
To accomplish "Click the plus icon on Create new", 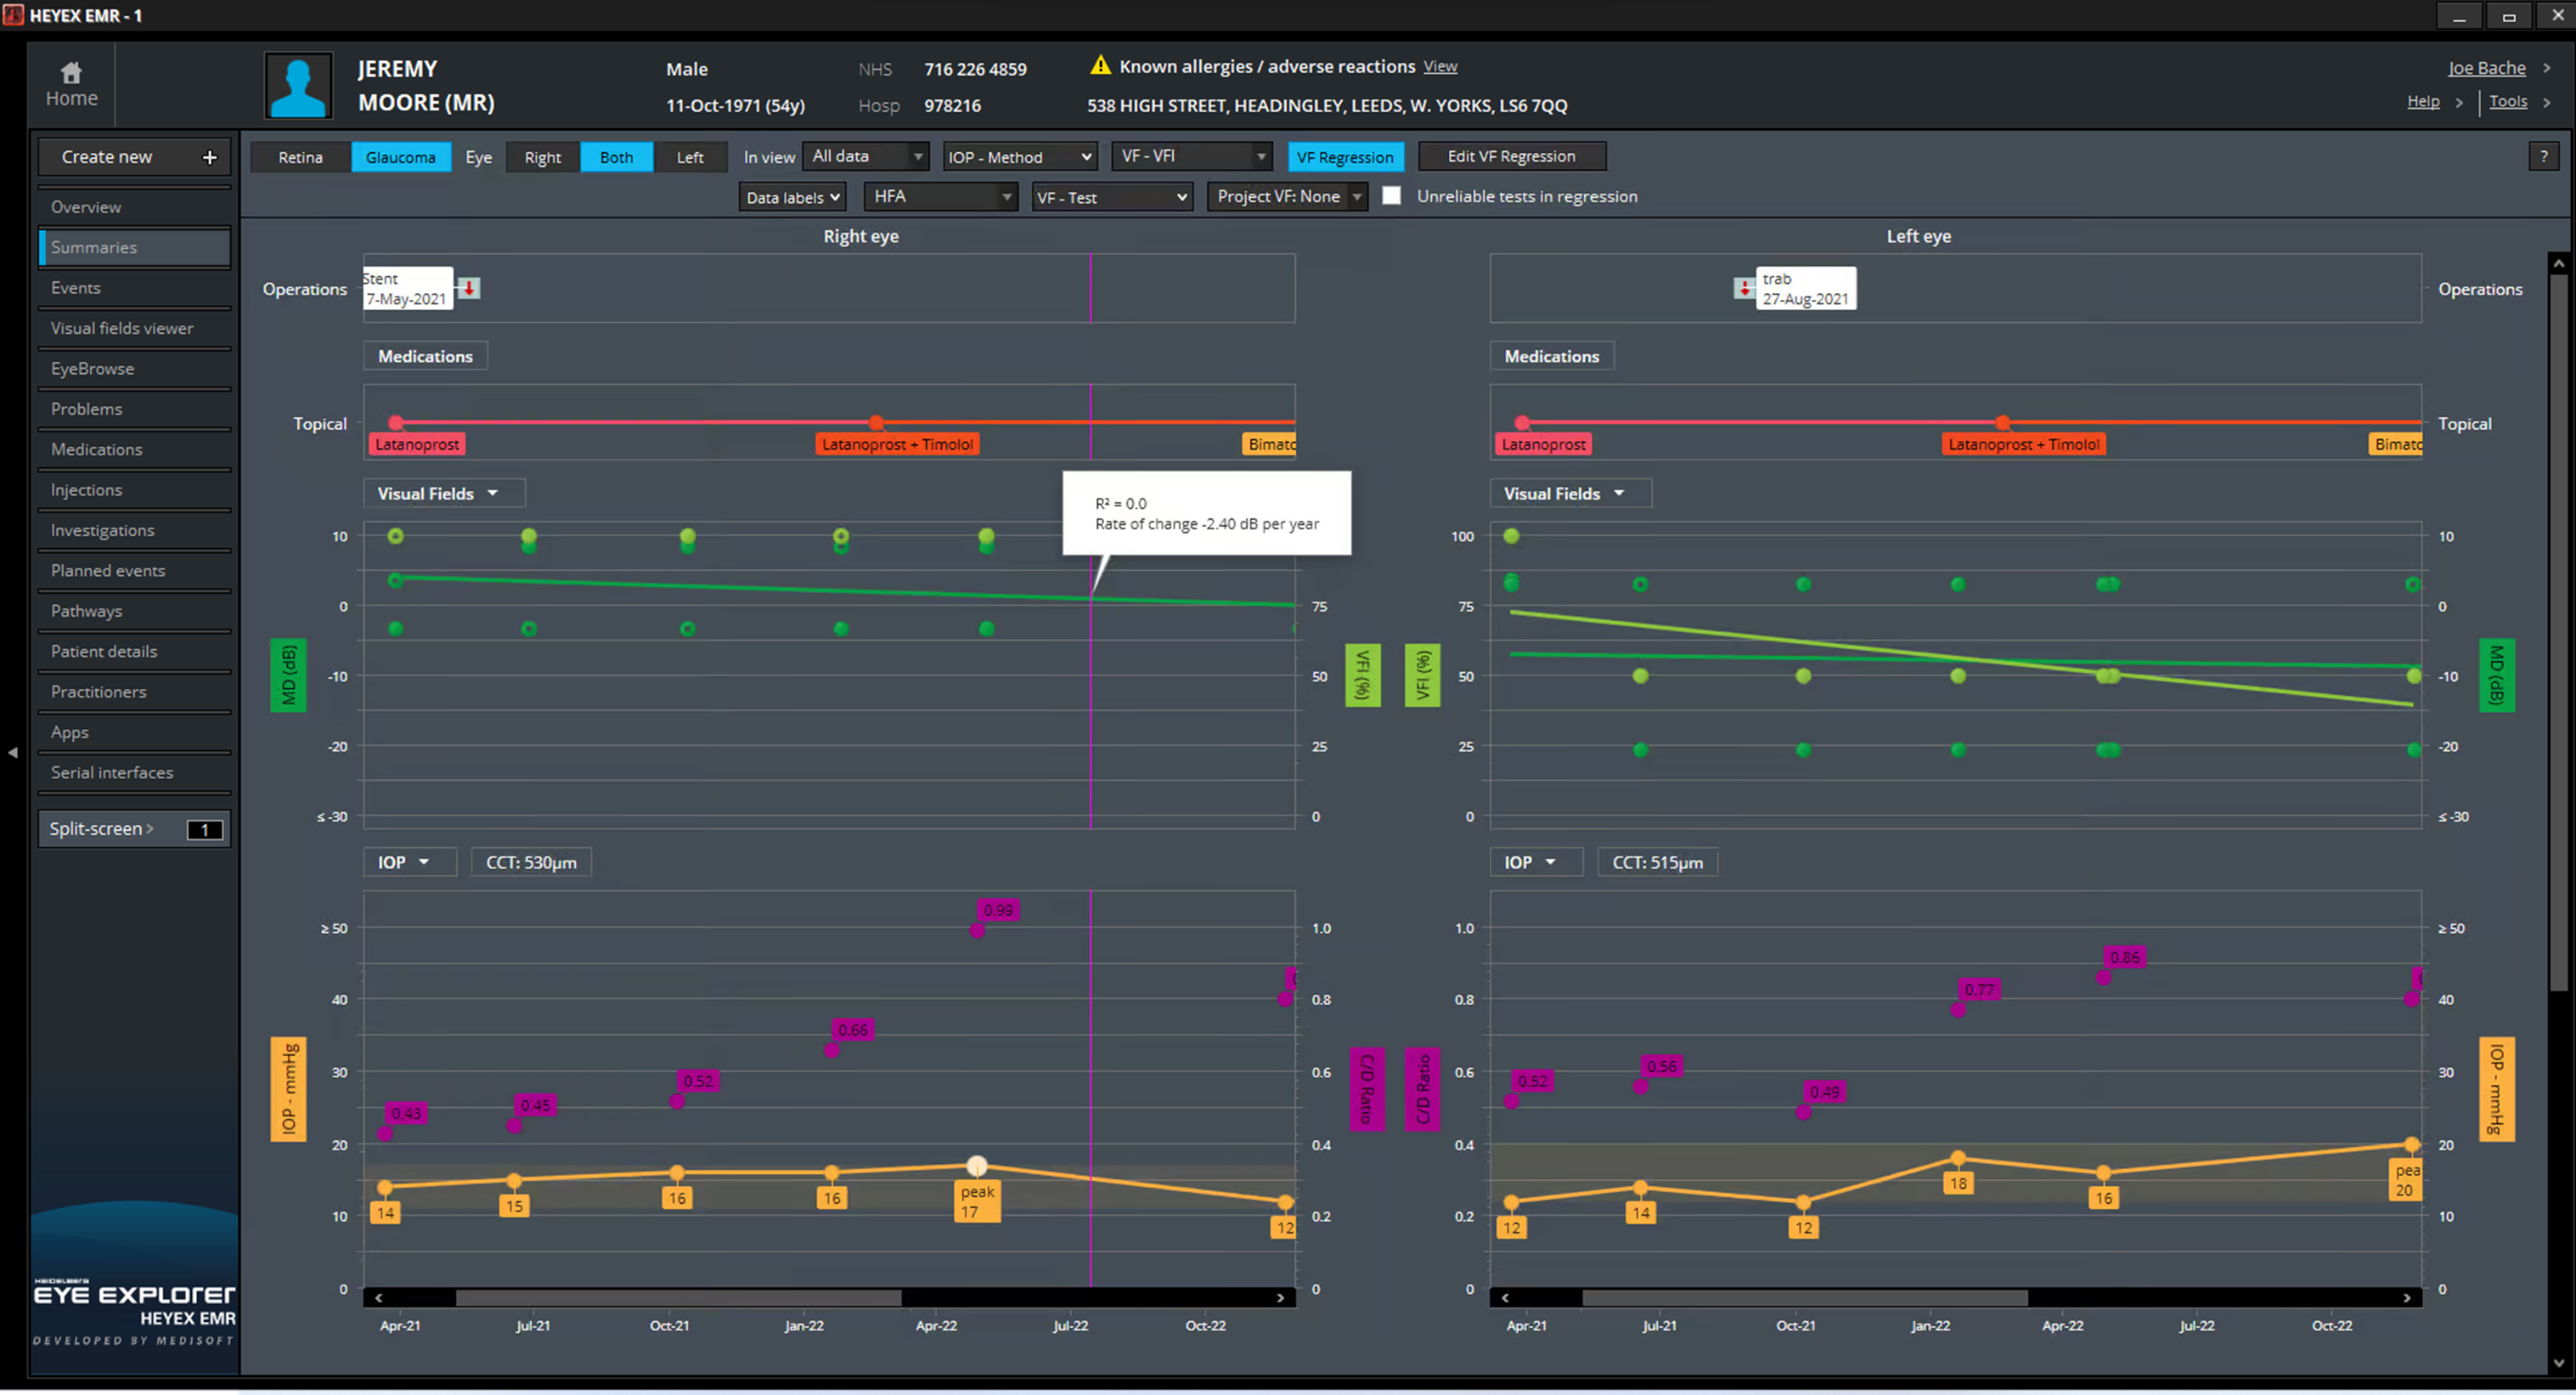I will pos(210,158).
